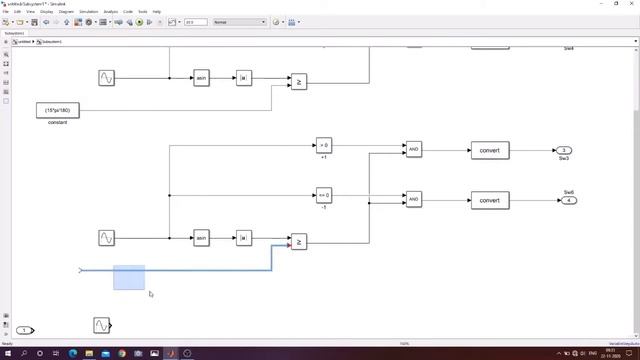
Task: Click the Image icon in left palette
Action: pos(6,92)
